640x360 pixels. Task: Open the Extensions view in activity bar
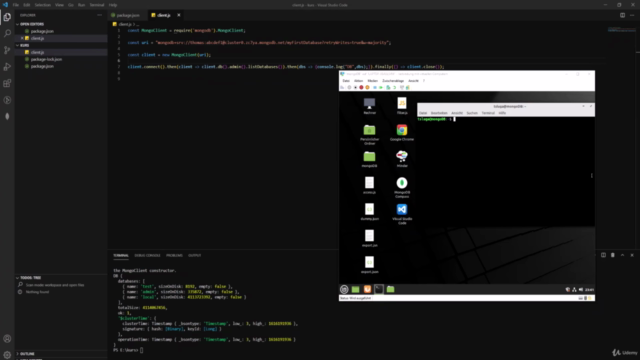7,83
